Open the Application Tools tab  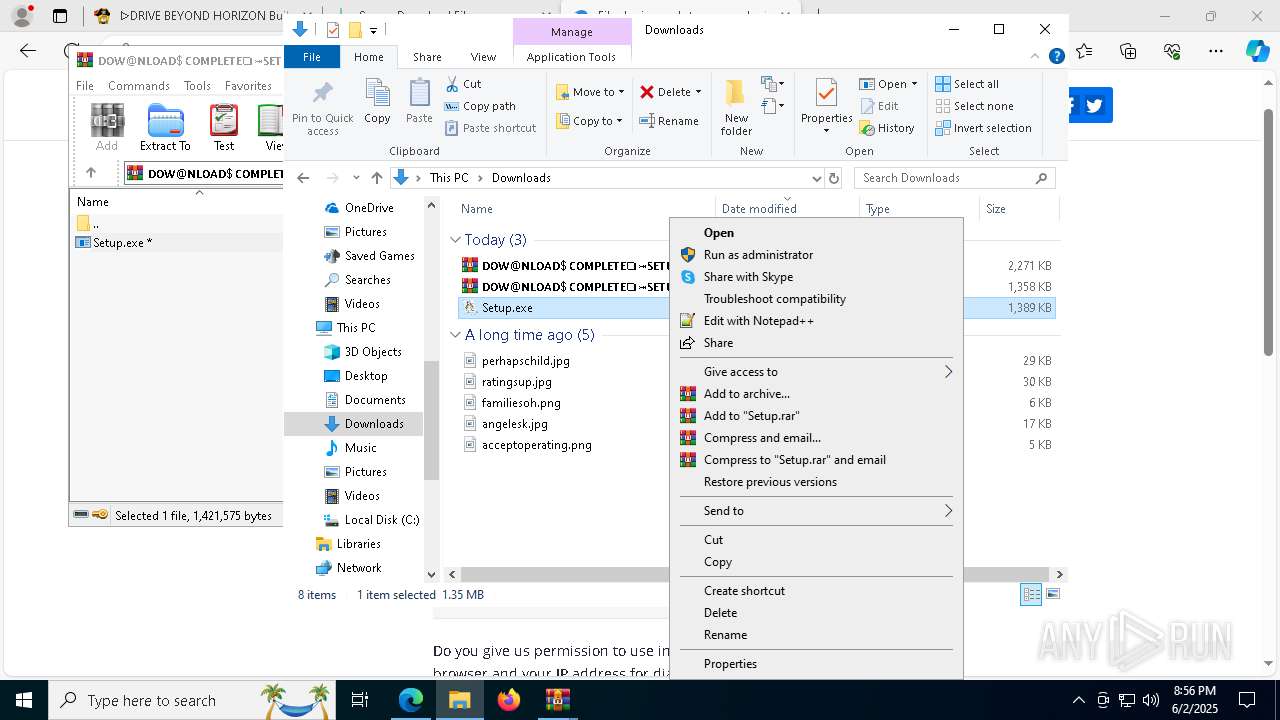pos(571,57)
